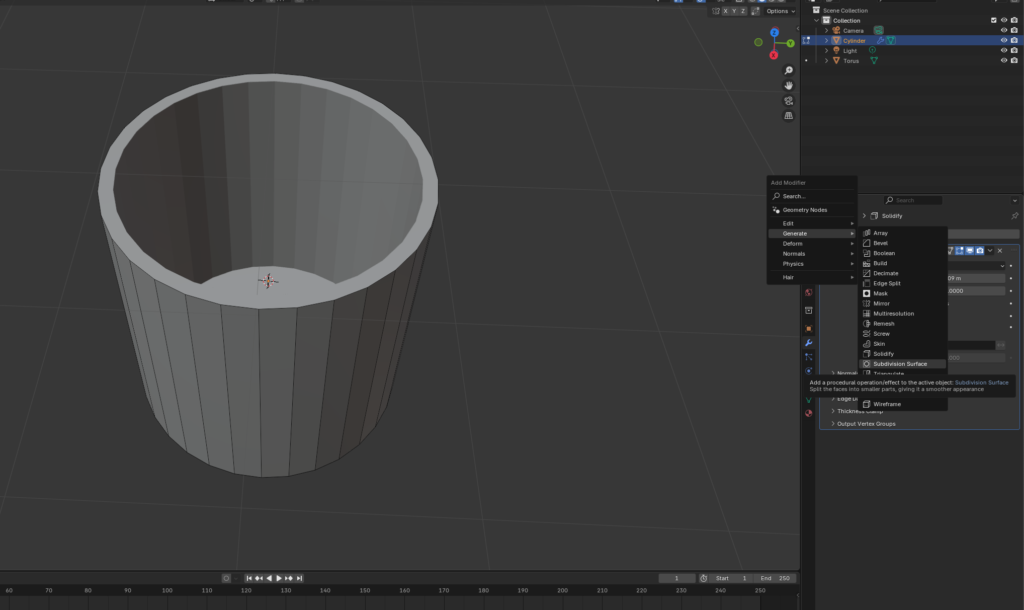Pin the properties editor with pin icon

click(x=1014, y=216)
